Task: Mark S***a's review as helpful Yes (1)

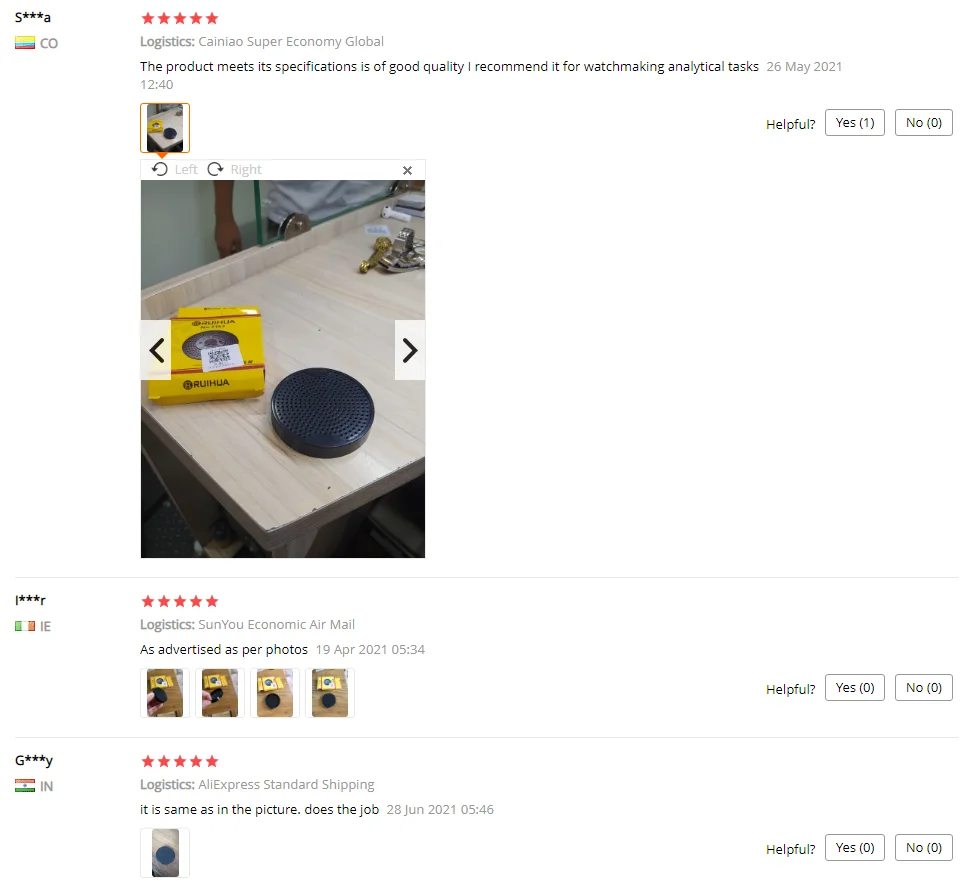Action: 854,123
